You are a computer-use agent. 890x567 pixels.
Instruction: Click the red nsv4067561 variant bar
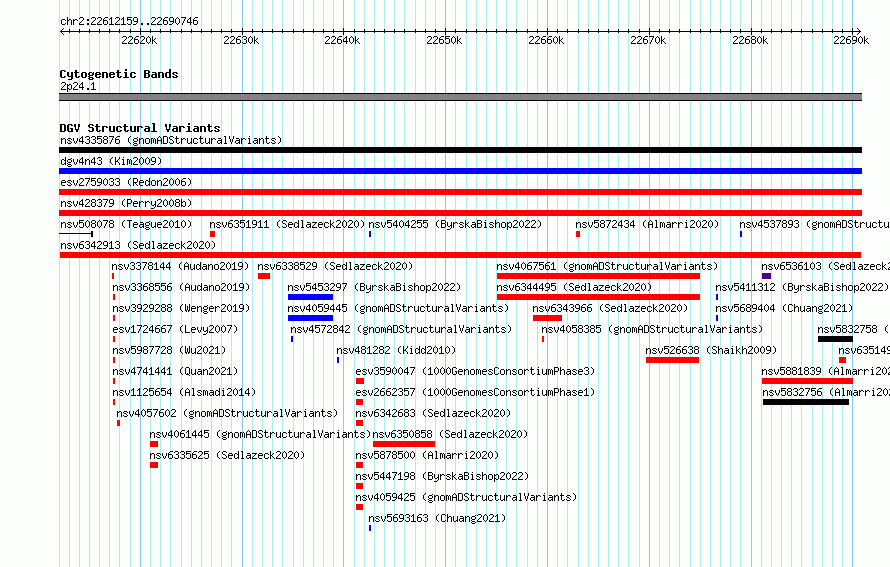click(598, 276)
